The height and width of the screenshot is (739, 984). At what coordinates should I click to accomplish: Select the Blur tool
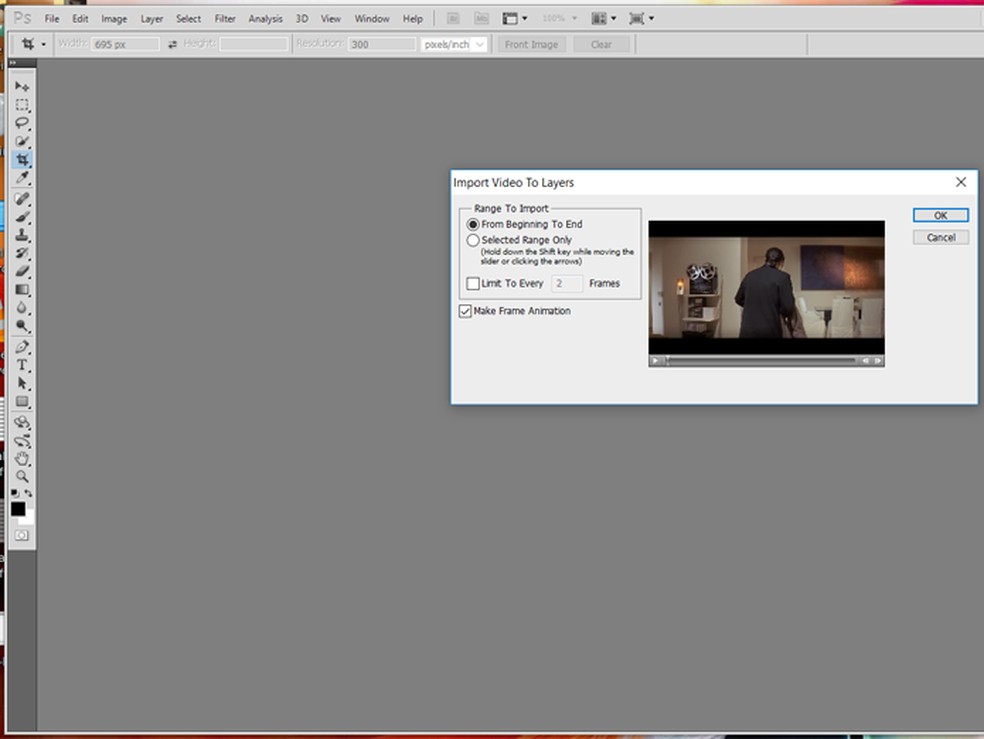(x=22, y=308)
